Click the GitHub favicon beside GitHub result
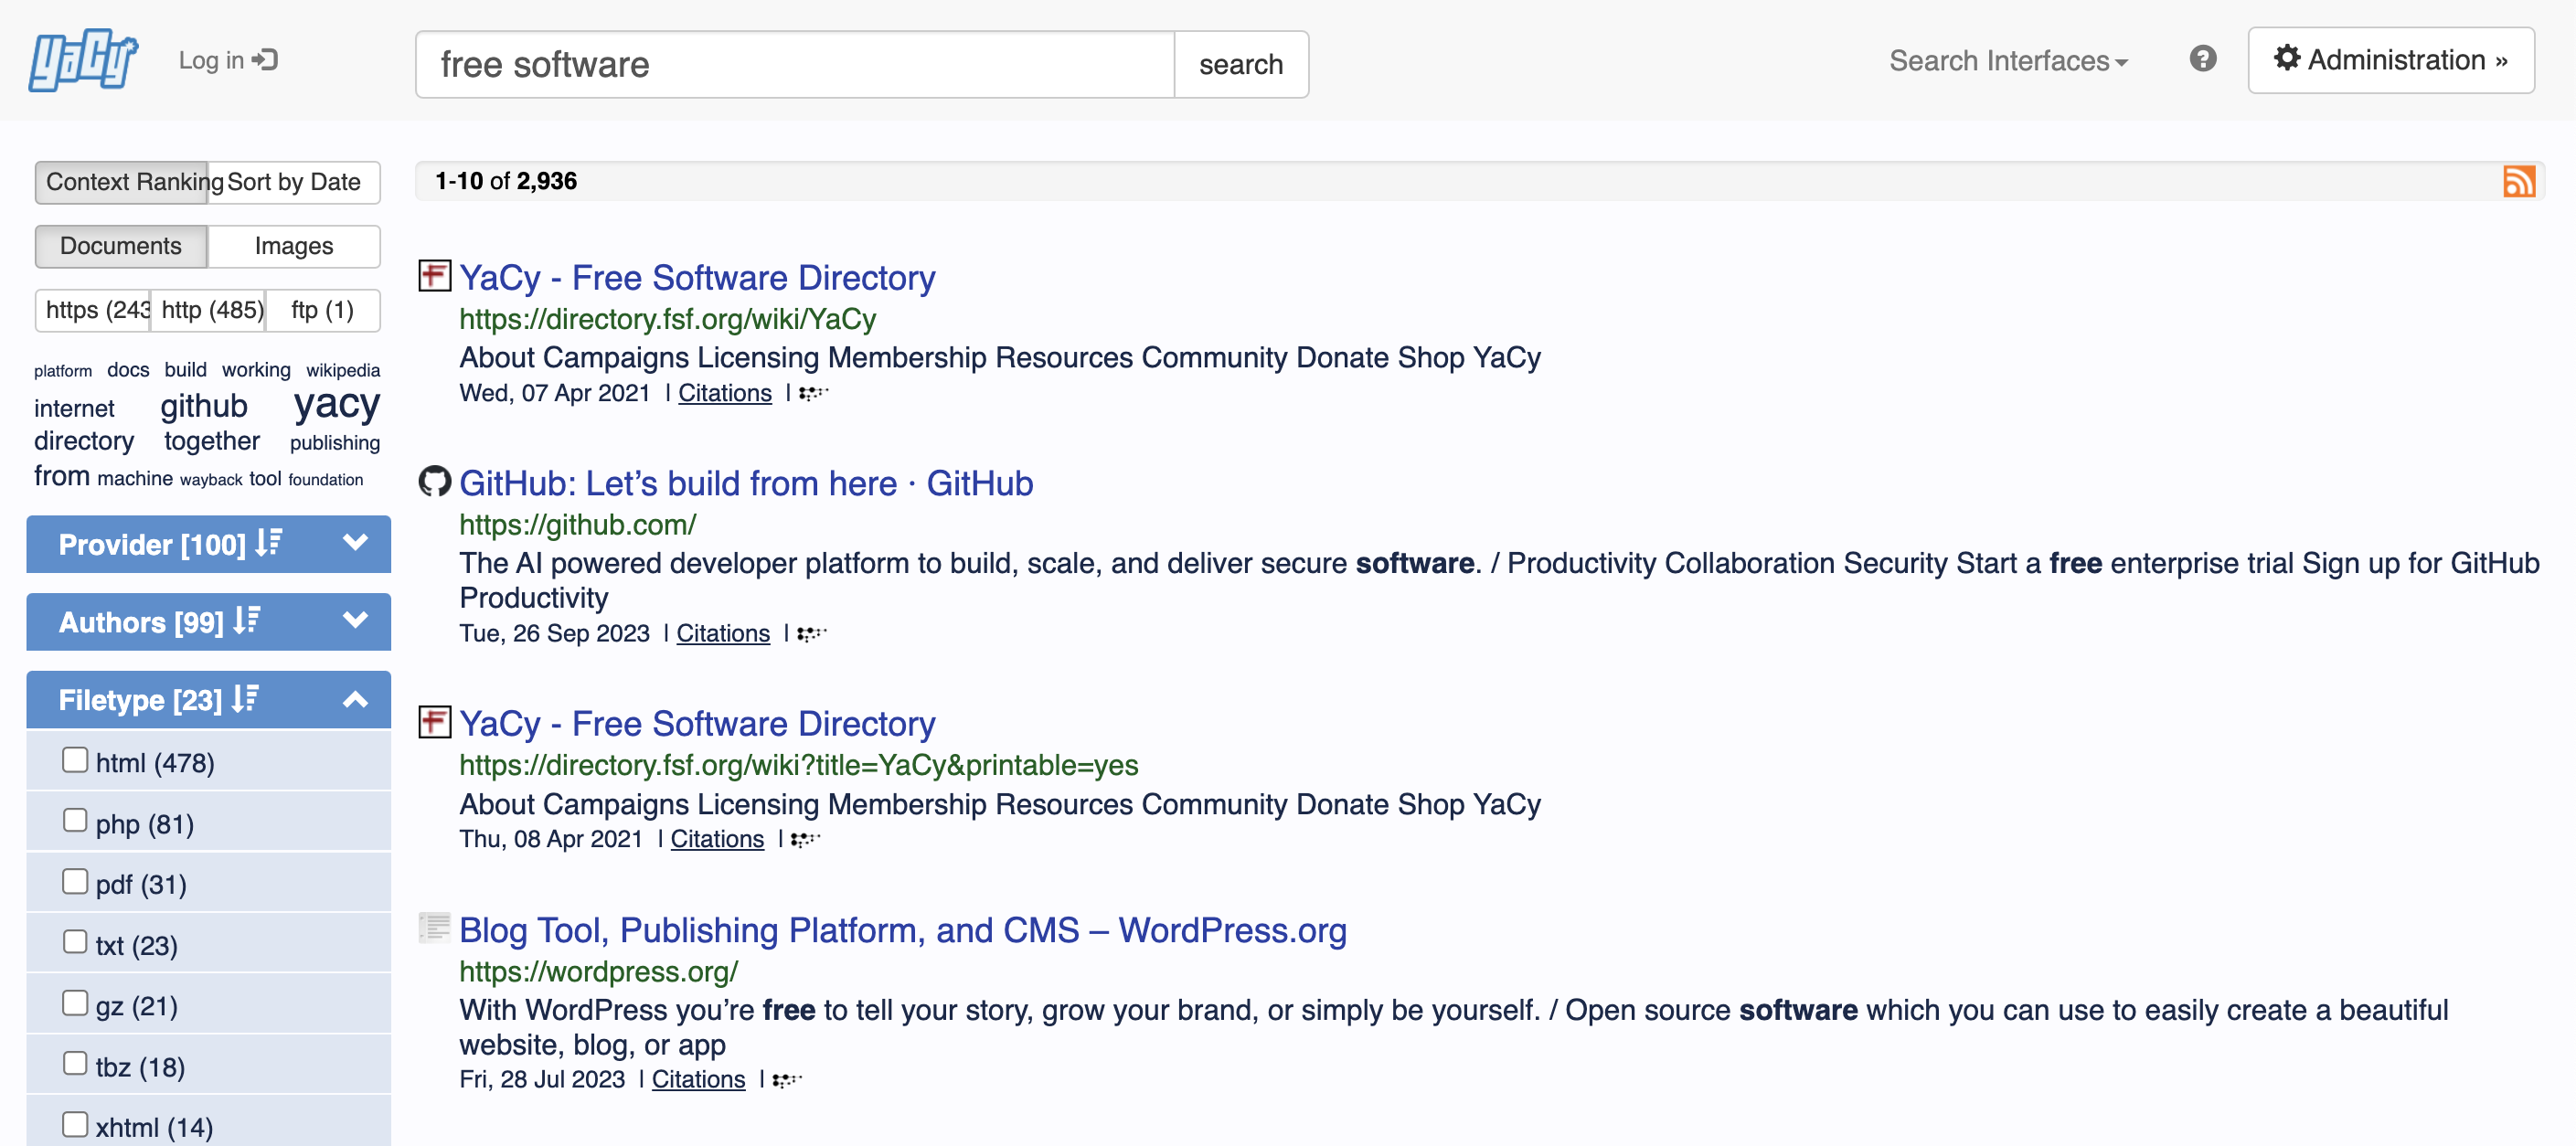Screen dimensions: 2576x1146 434,482
